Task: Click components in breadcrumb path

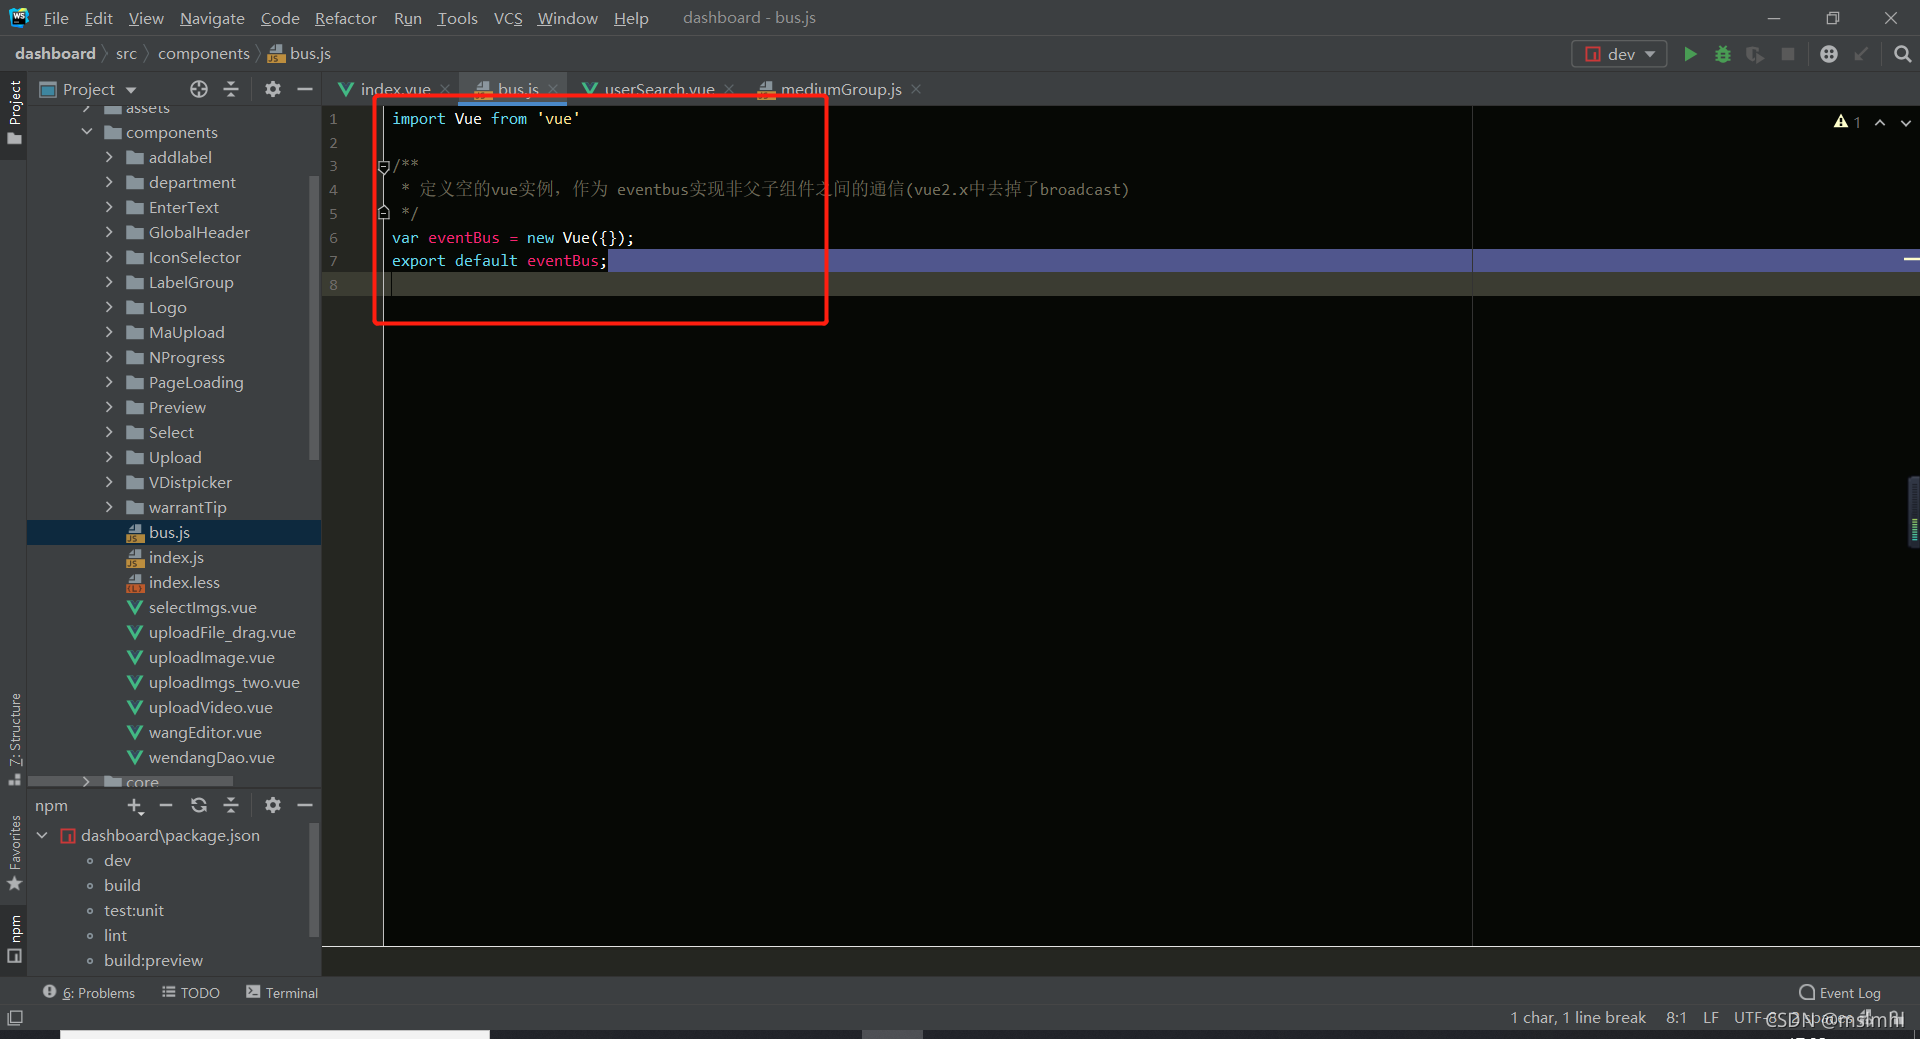Action: click(x=204, y=54)
